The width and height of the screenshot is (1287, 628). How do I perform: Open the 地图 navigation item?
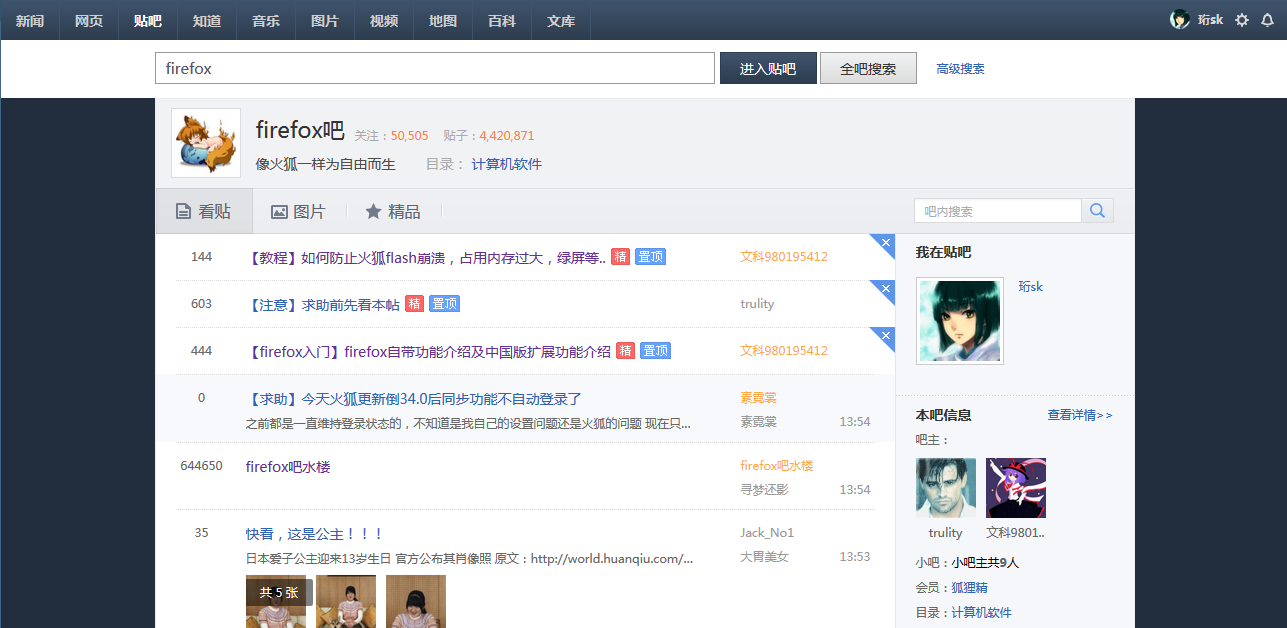click(x=443, y=20)
